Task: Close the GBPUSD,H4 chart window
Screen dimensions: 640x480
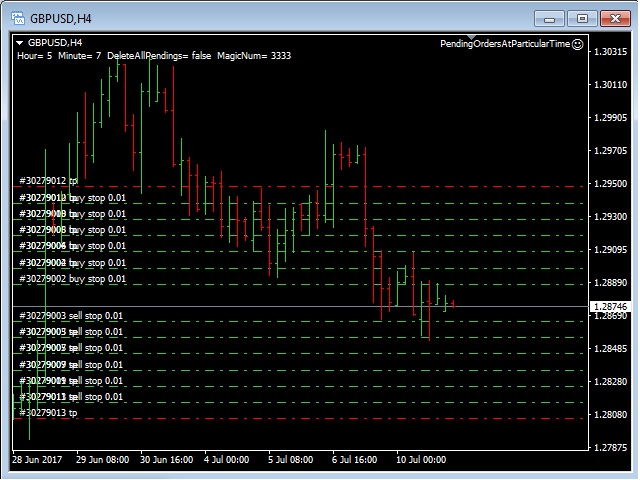Action: 613,18
